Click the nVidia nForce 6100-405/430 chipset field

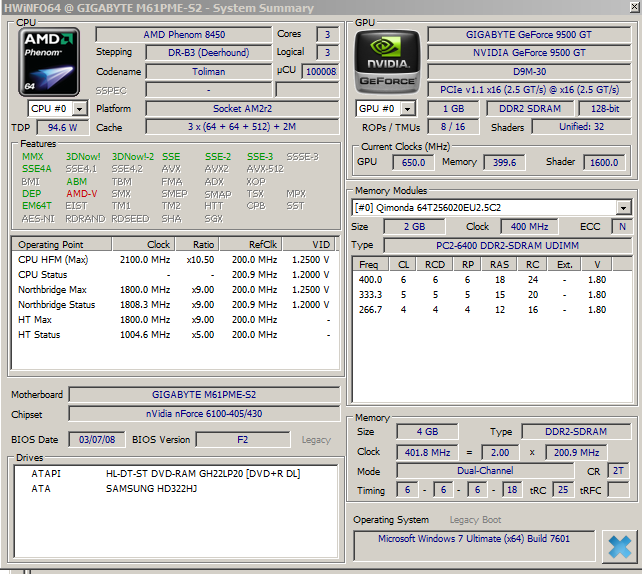coord(204,414)
